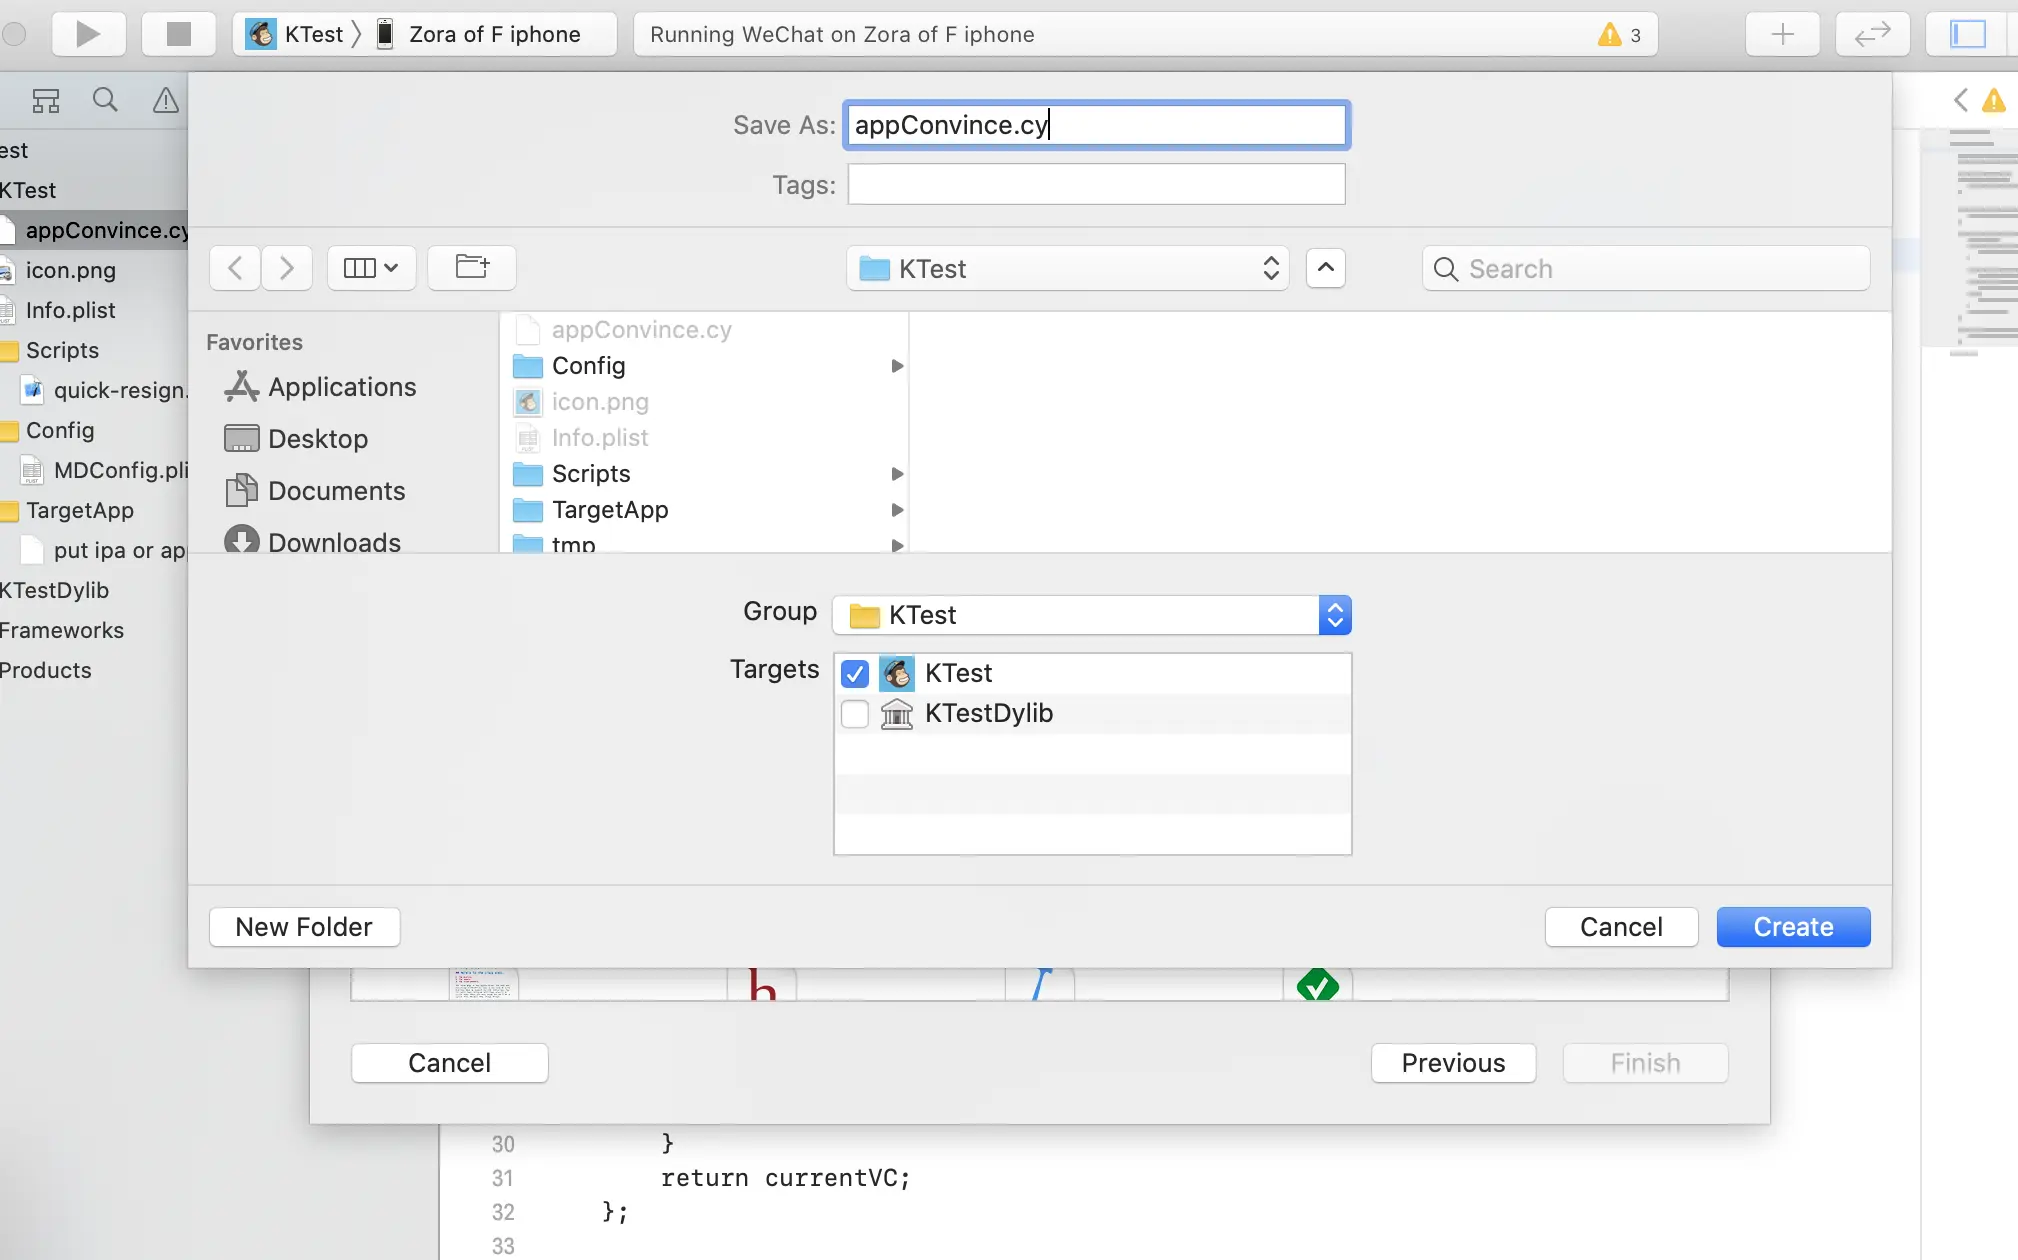Open the code review arrows icon

[1872, 34]
